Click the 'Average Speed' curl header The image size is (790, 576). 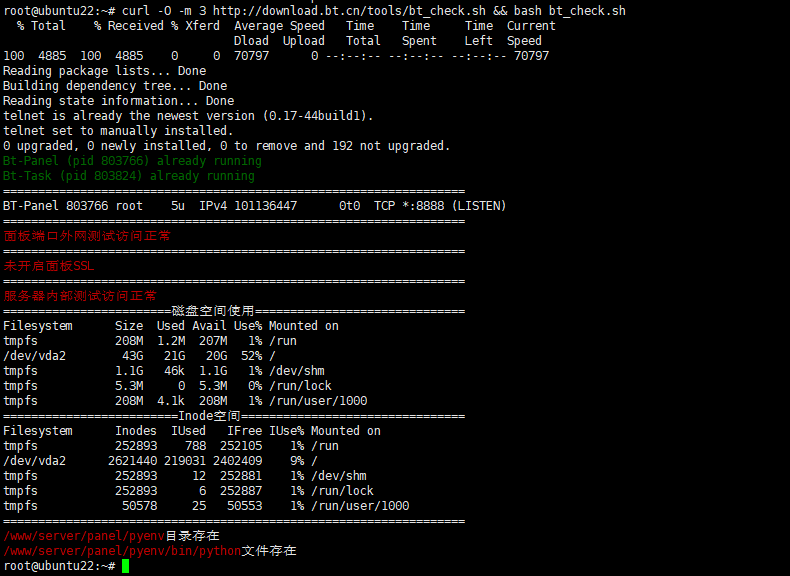[279, 26]
